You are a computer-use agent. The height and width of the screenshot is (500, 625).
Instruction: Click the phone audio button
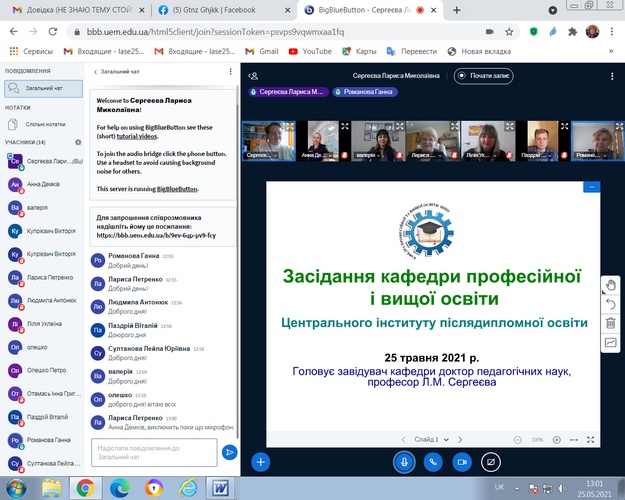tap(433, 462)
